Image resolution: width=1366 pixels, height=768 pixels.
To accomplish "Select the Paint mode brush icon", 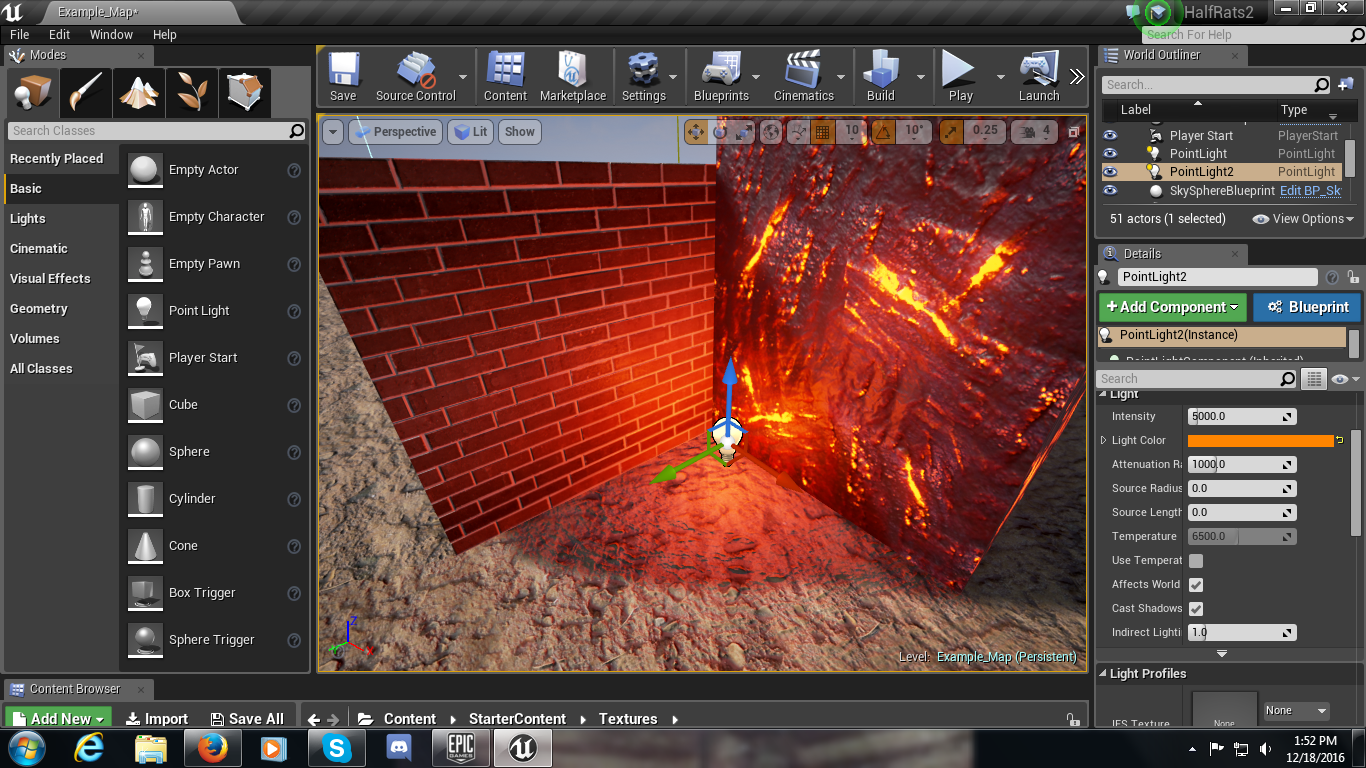I will tap(86, 93).
